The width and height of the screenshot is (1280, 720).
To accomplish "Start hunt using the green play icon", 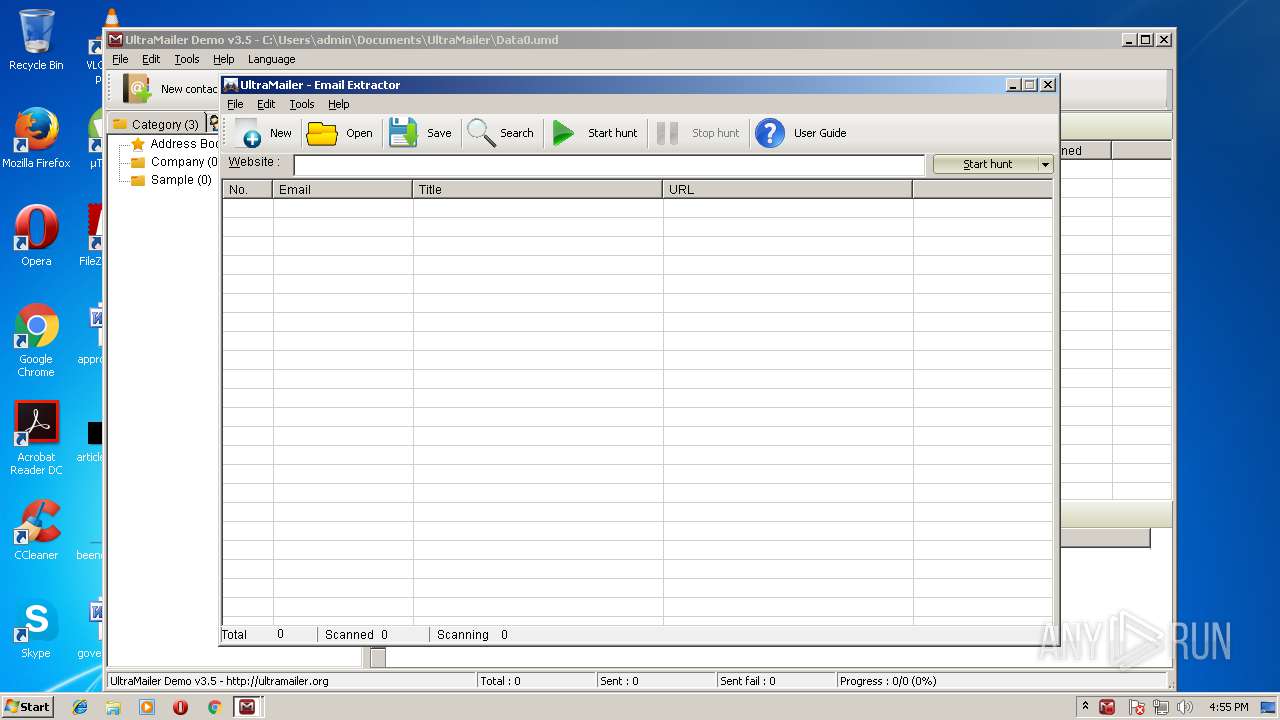I will click(564, 133).
